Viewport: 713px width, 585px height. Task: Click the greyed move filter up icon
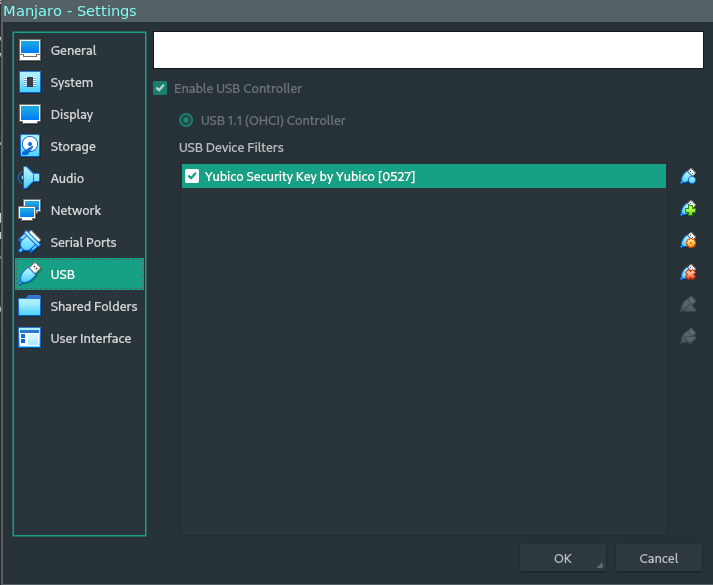tap(688, 304)
